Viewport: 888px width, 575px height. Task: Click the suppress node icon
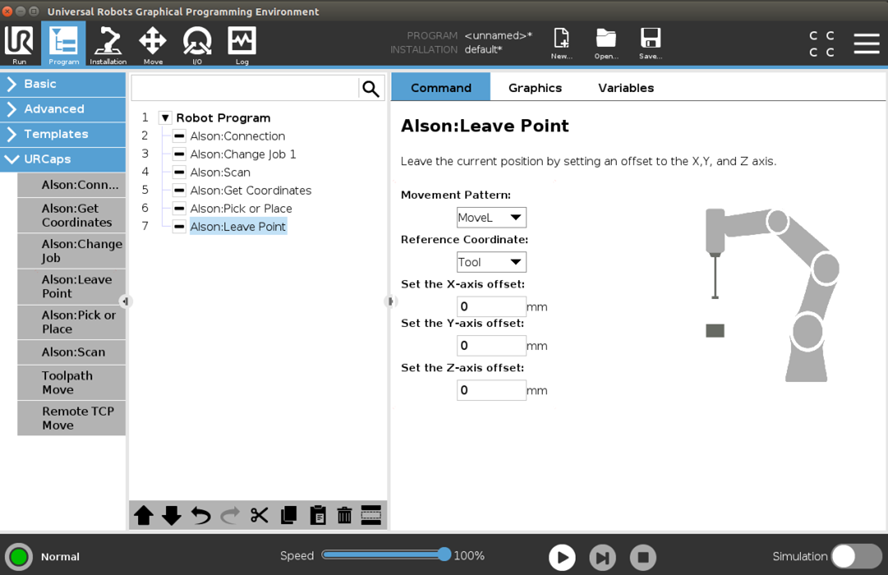click(371, 516)
